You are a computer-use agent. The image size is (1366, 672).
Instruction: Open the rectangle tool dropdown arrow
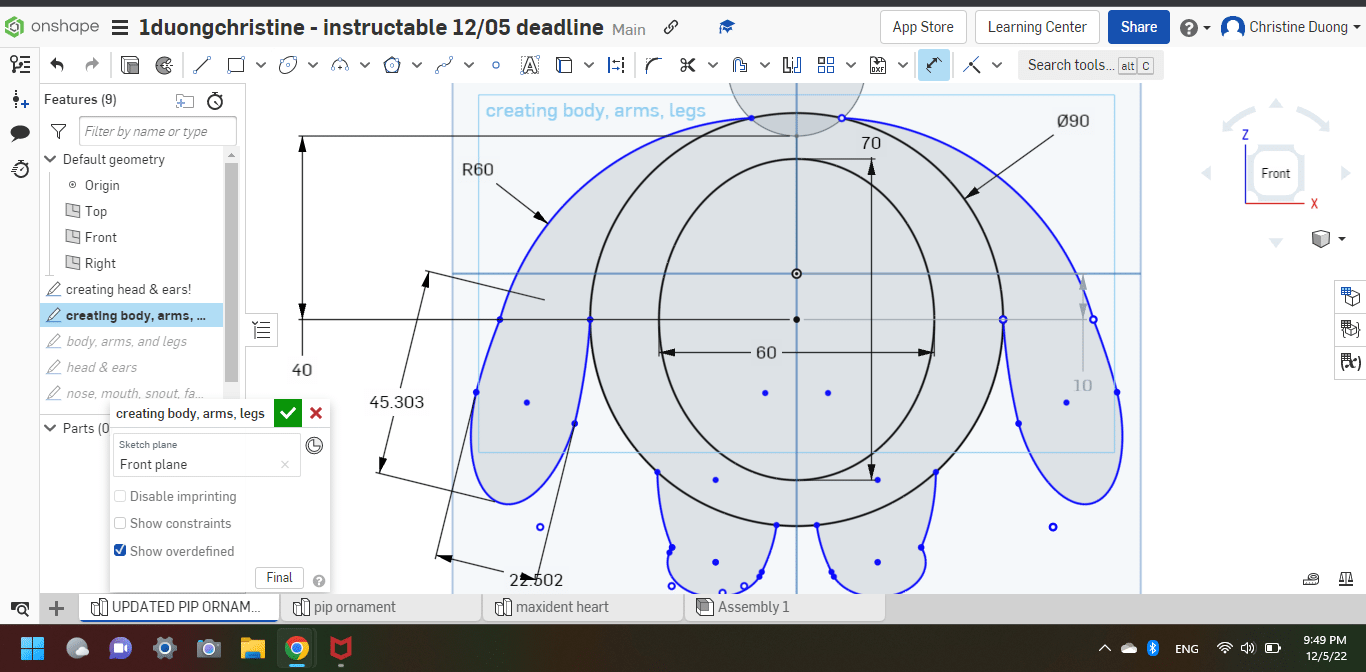click(x=261, y=65)
